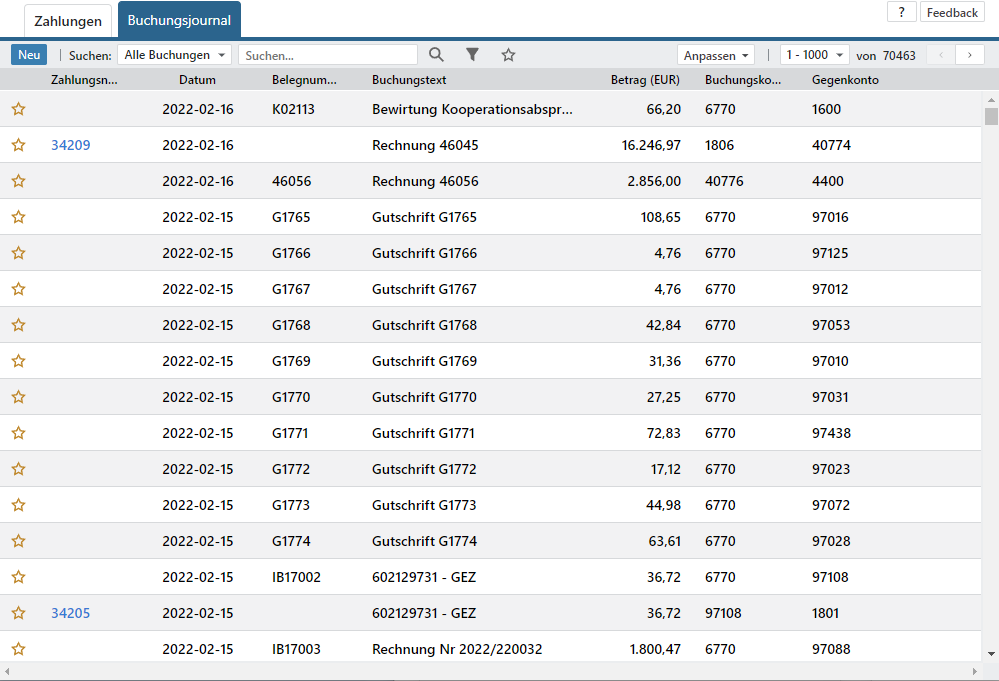Go to next page arrow
This screenshot has height=681, width=999.
(970, 55)
